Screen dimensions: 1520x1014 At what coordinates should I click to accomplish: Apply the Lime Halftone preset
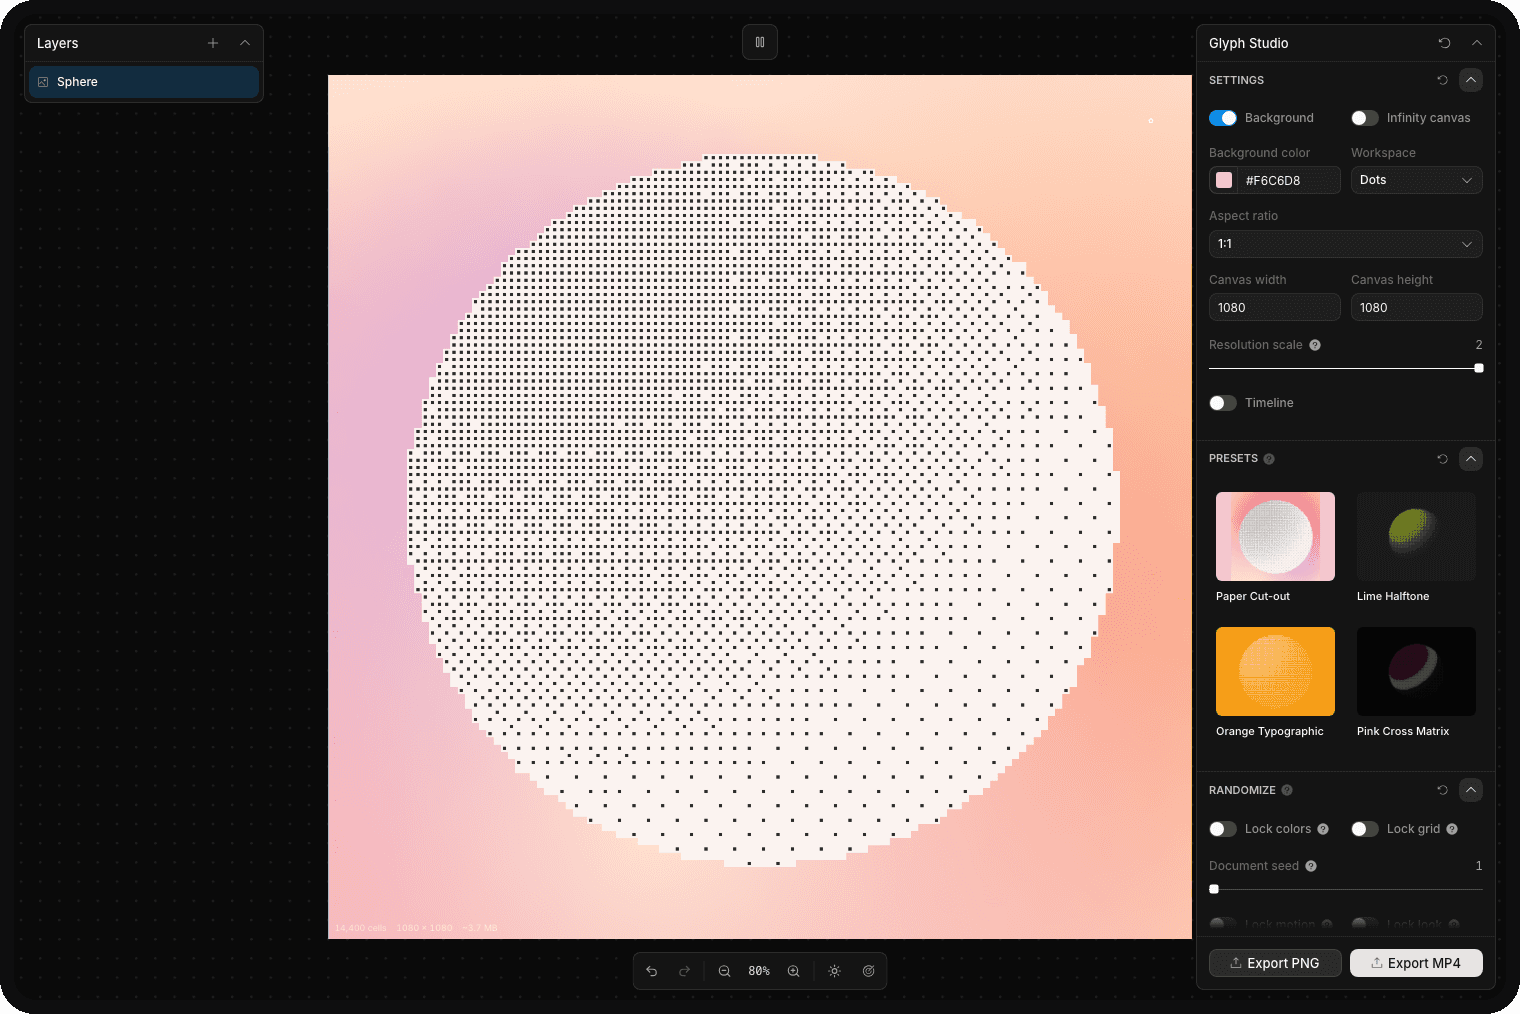click(1416, 536)
